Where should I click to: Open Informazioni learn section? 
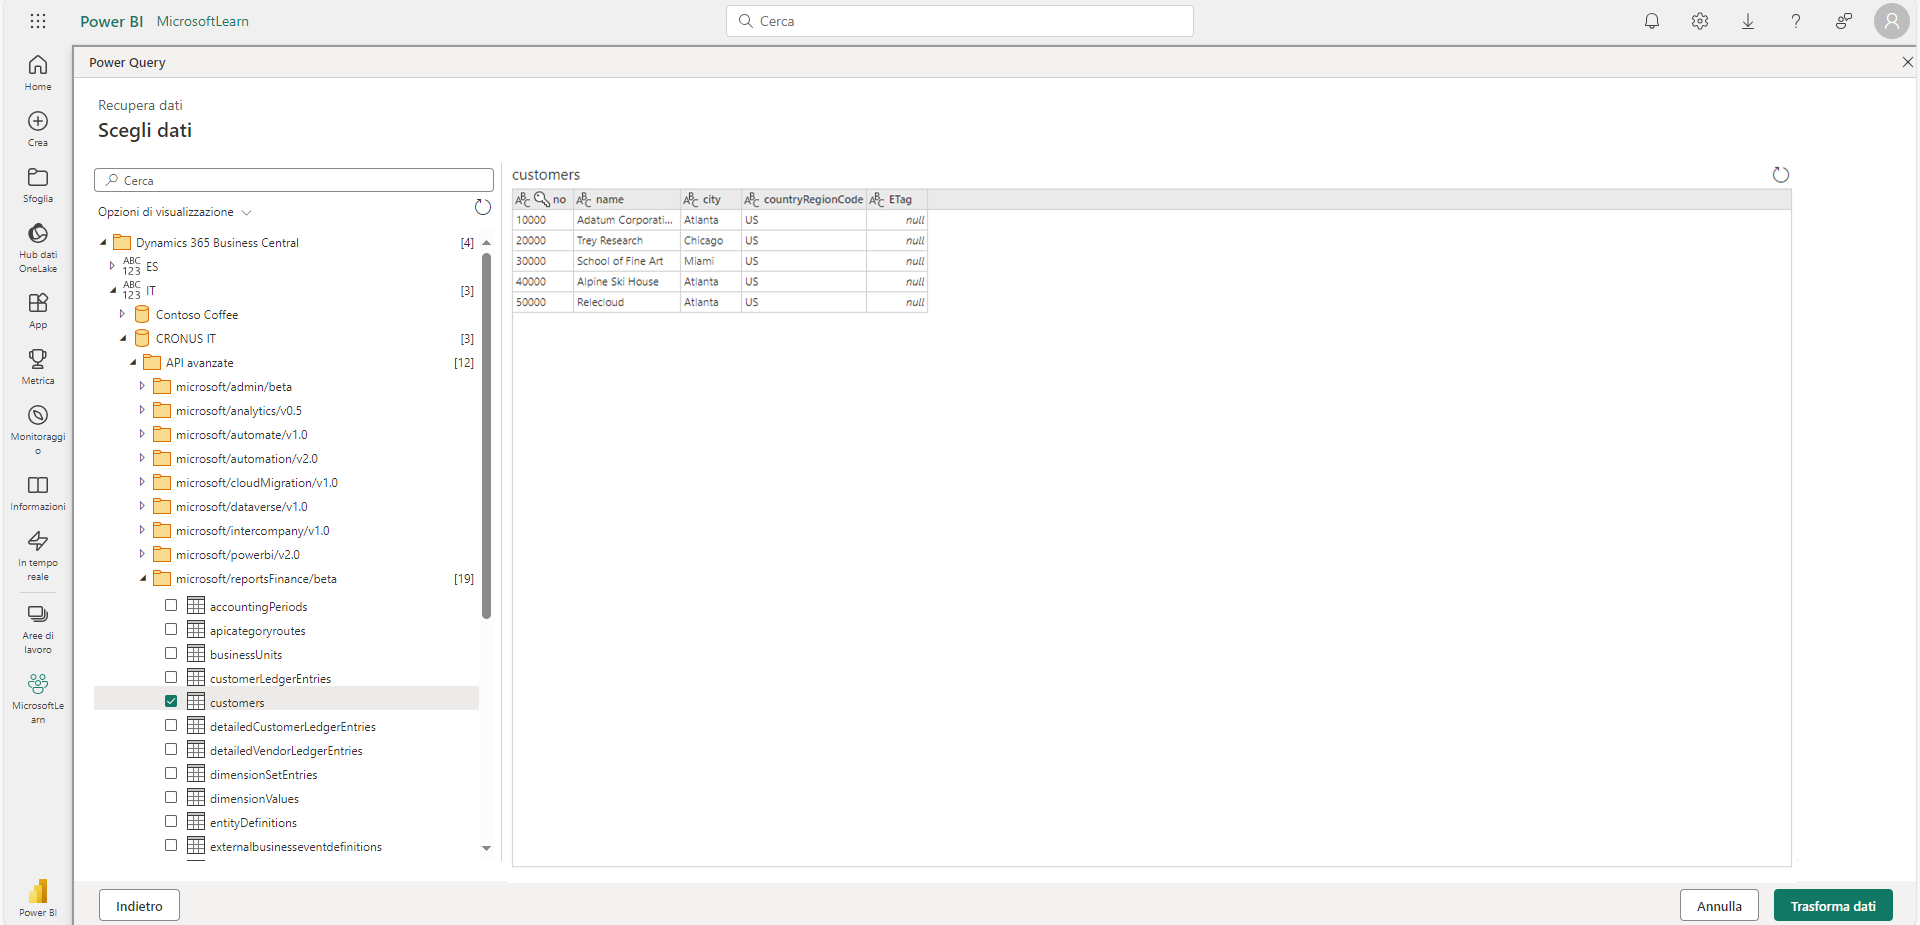[x=38, y=493]
